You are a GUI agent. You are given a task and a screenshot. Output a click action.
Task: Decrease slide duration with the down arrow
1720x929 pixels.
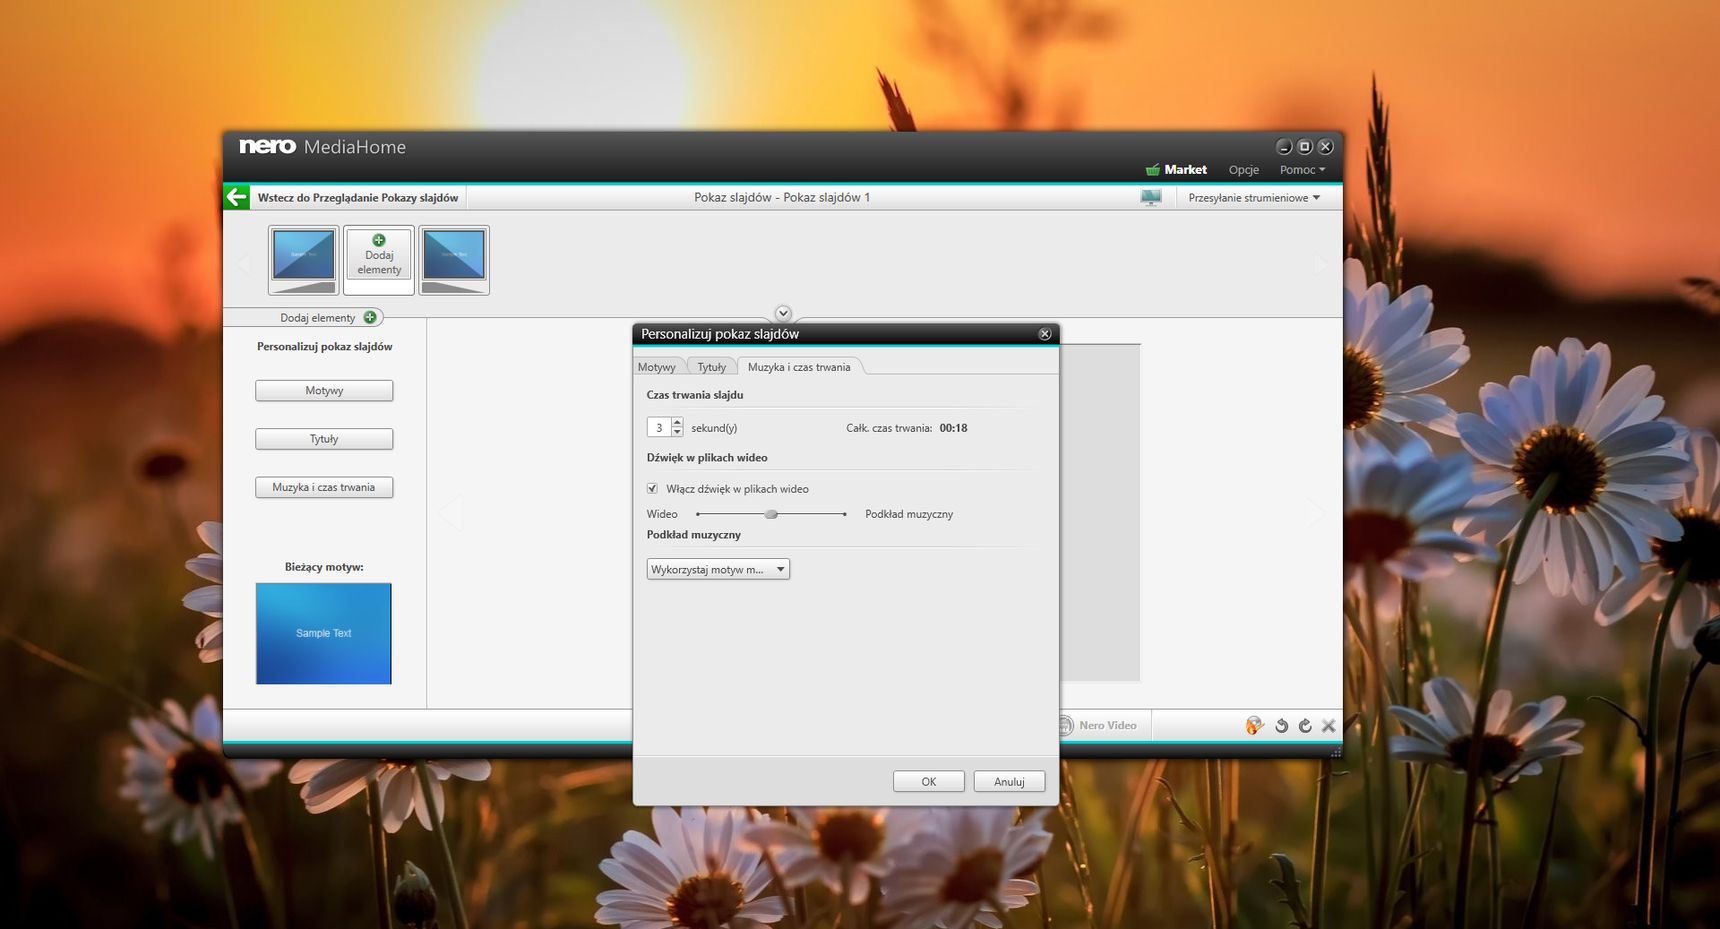[677, 432]
